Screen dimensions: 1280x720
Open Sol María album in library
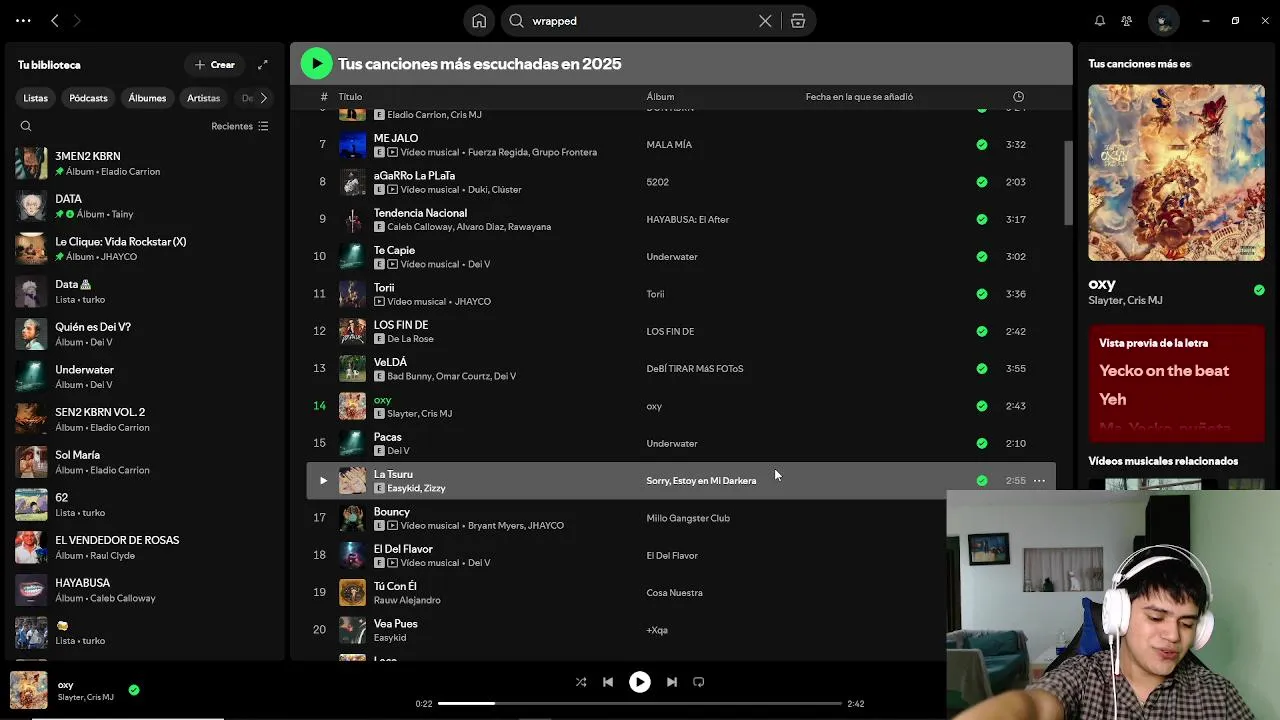pos(145,462)
